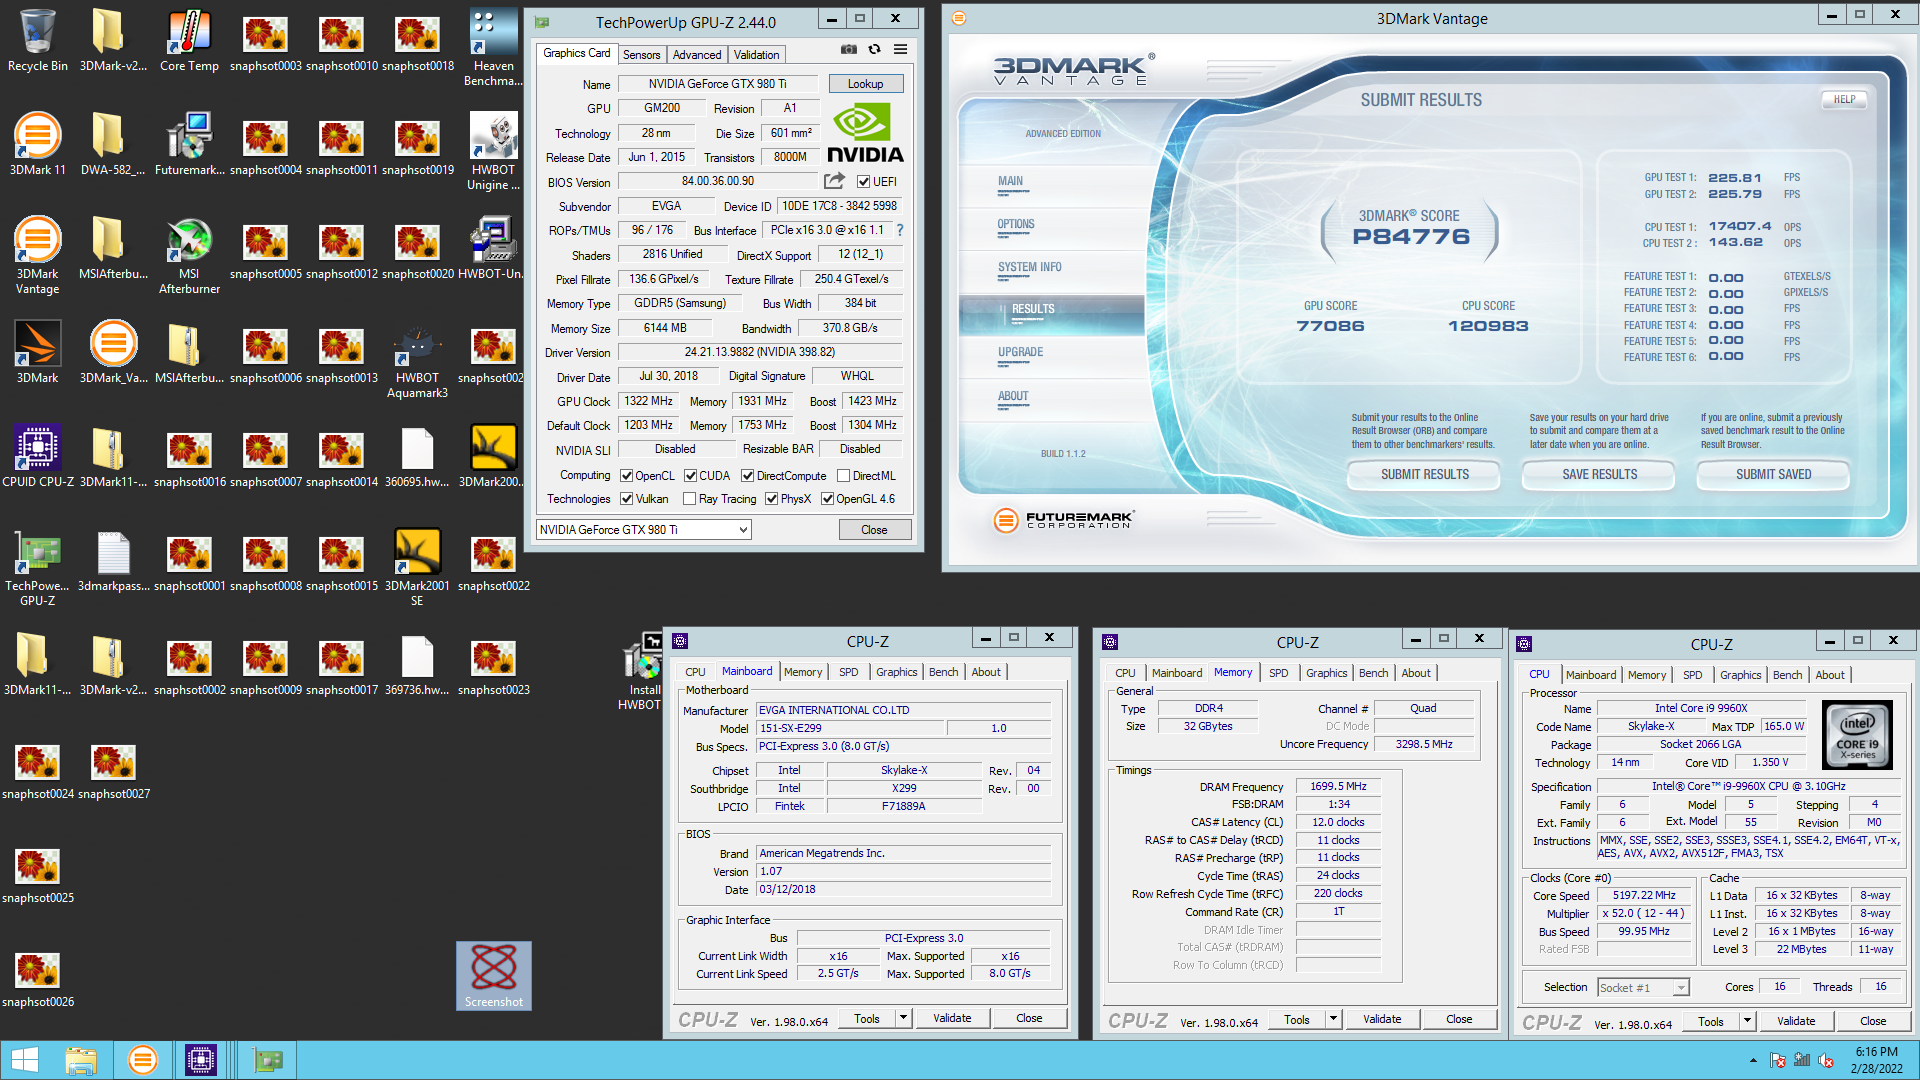Click SAVE RESULTS button
The image size is (1920, 1080).
pyautogui.click(x=1599, y=474)
